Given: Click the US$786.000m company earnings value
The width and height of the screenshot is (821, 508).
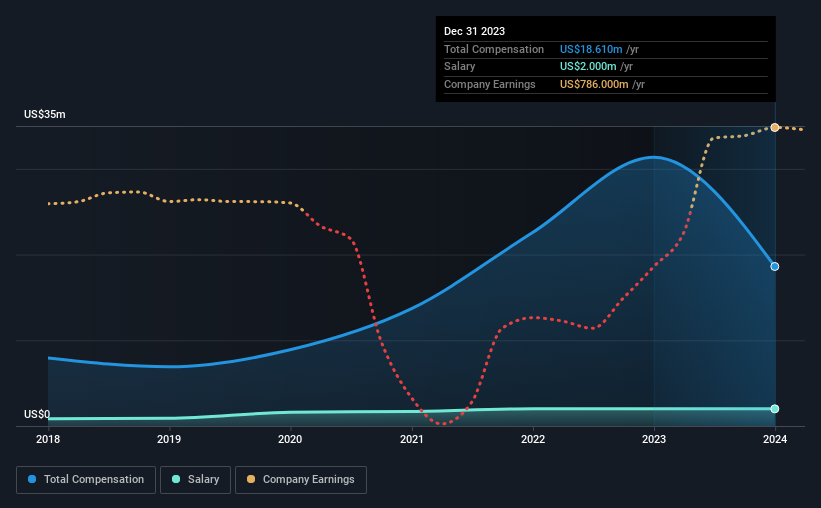Looking at the screenshot, I should (x=594, y=84).
